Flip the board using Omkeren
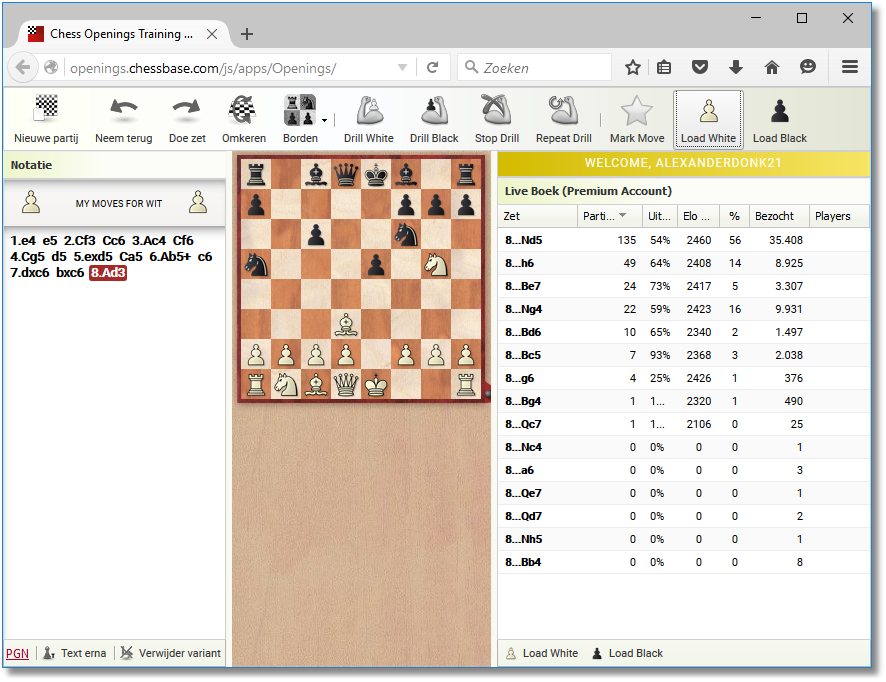This screenshot has width=886, height=682. pyautogui.click(x=243, y=119)
